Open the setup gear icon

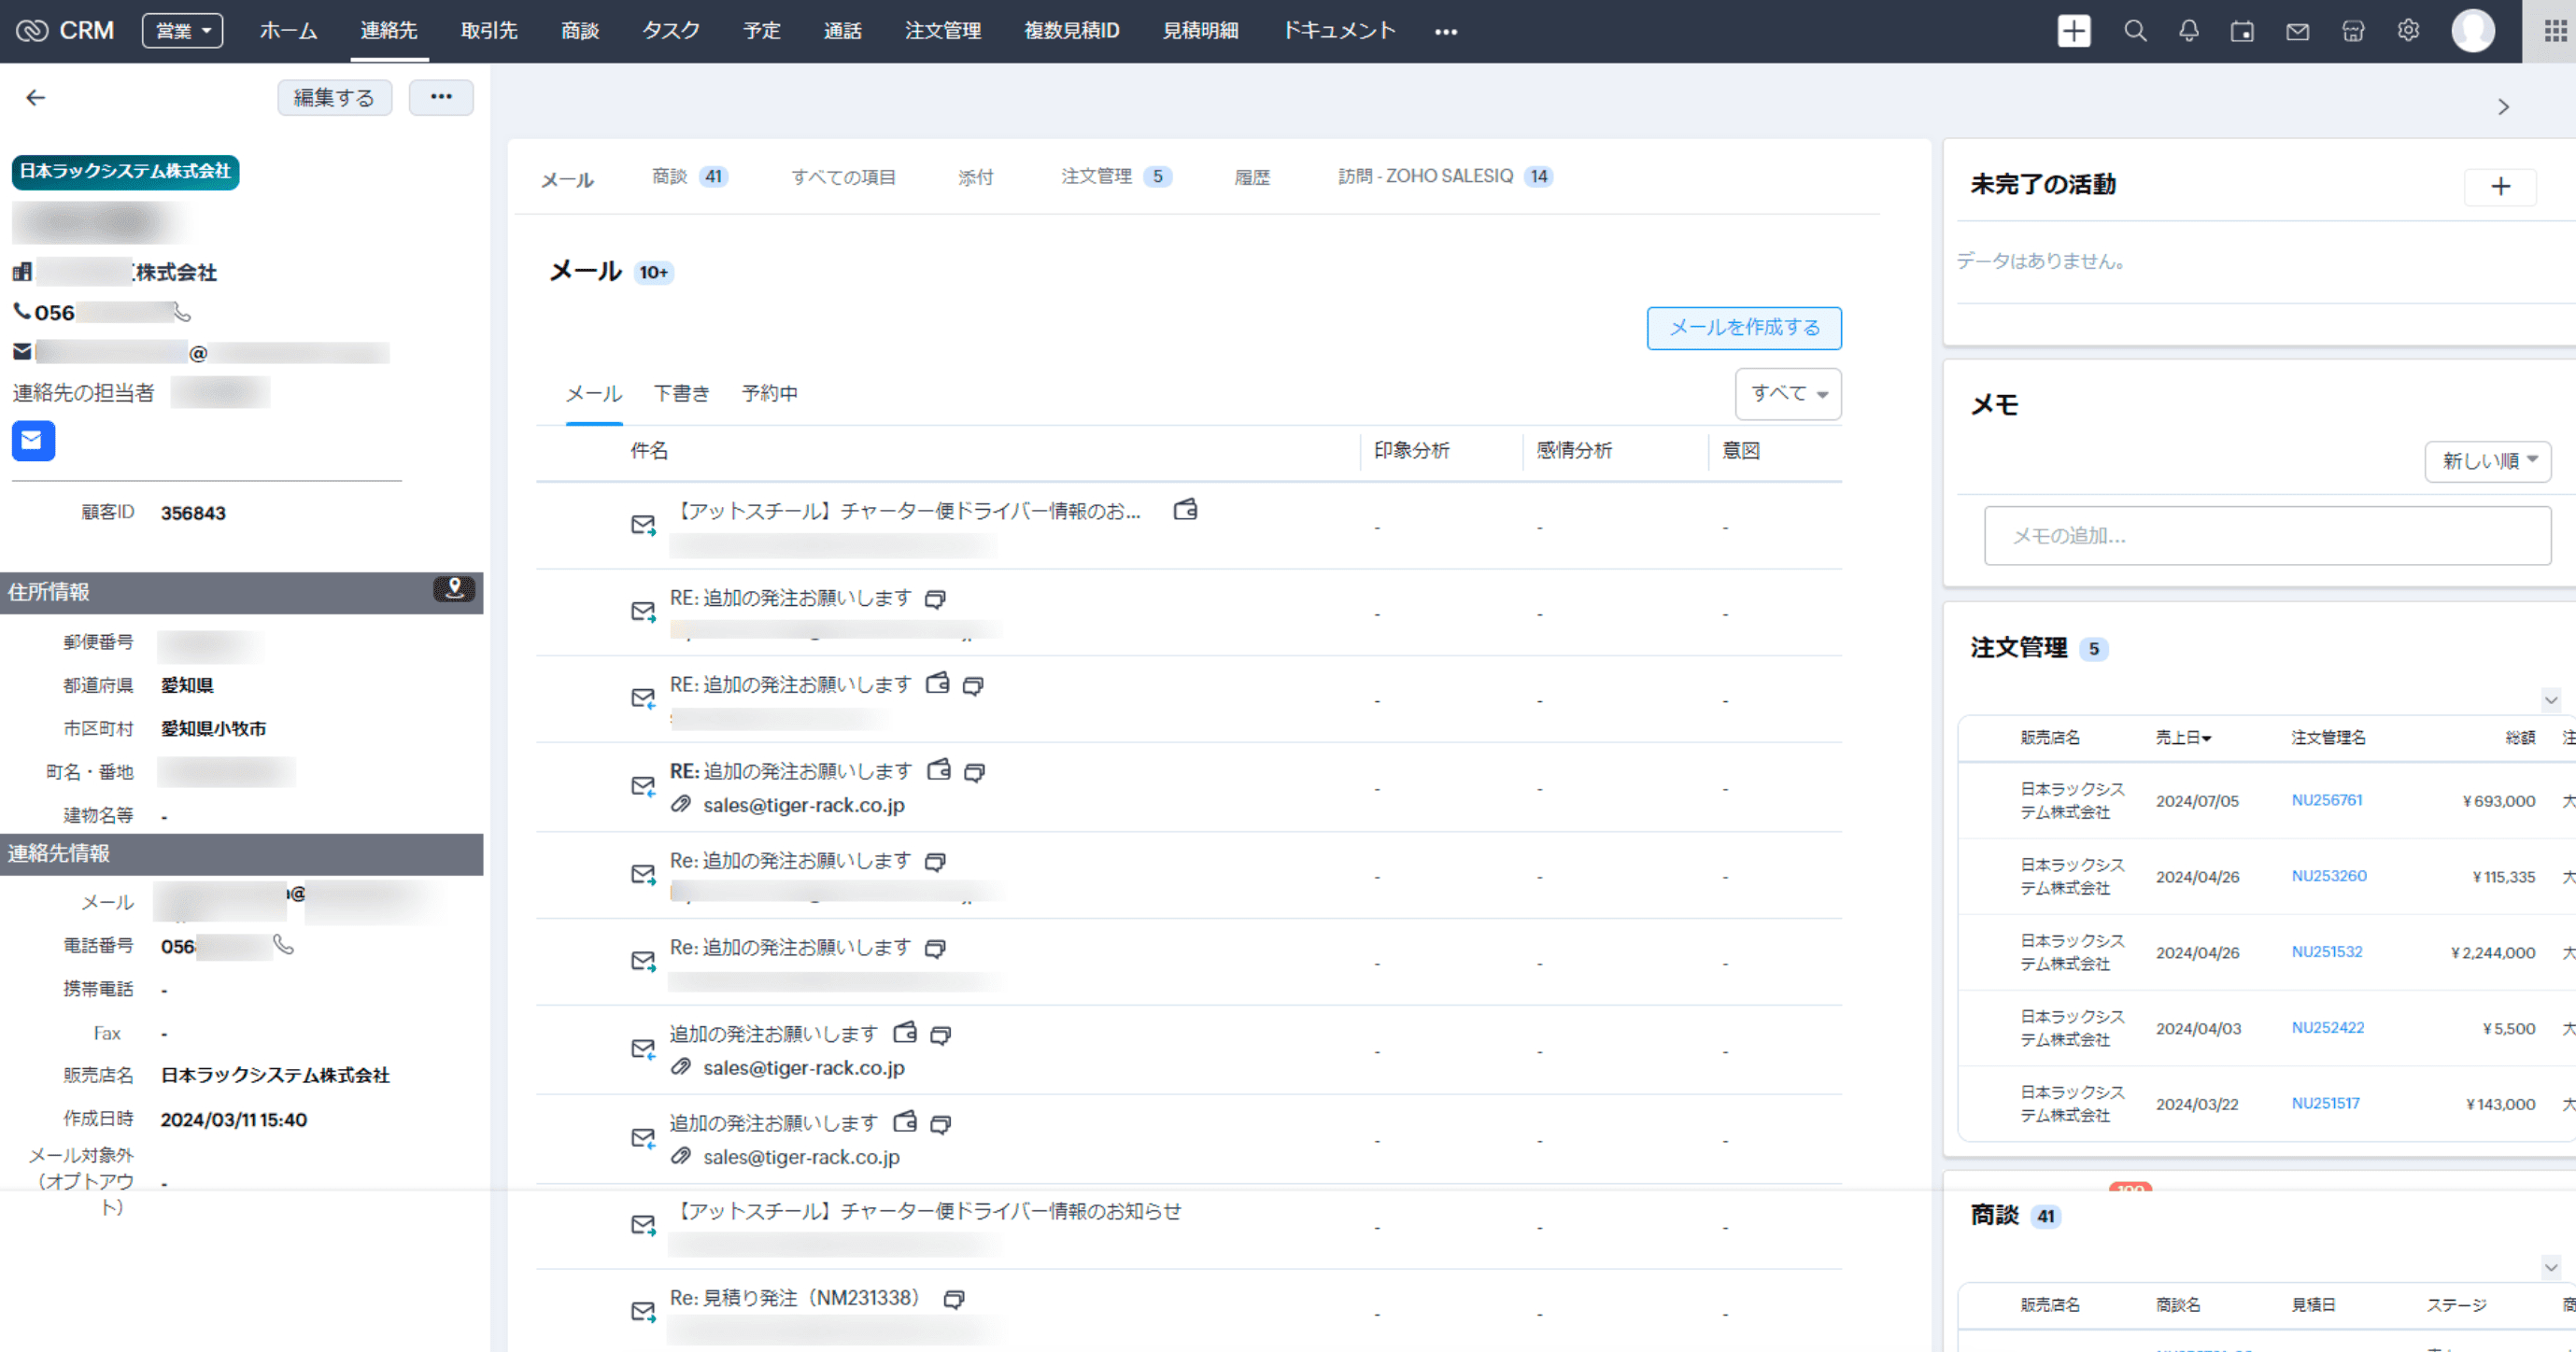point(2408,31)
